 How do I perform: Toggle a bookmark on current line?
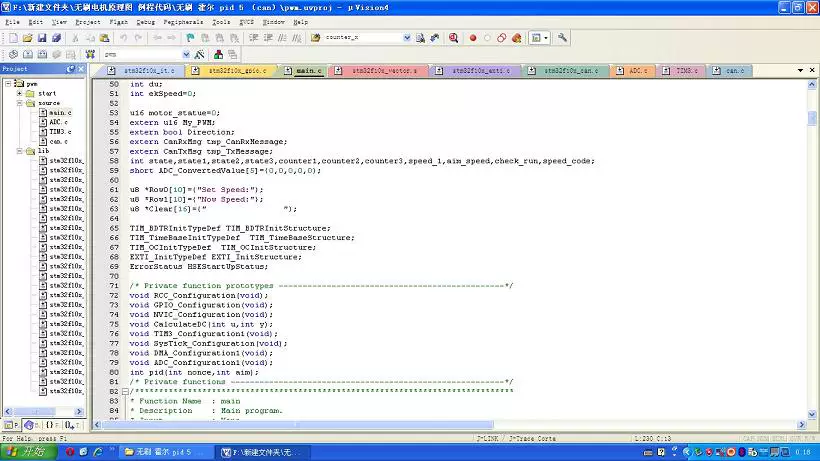190,38
